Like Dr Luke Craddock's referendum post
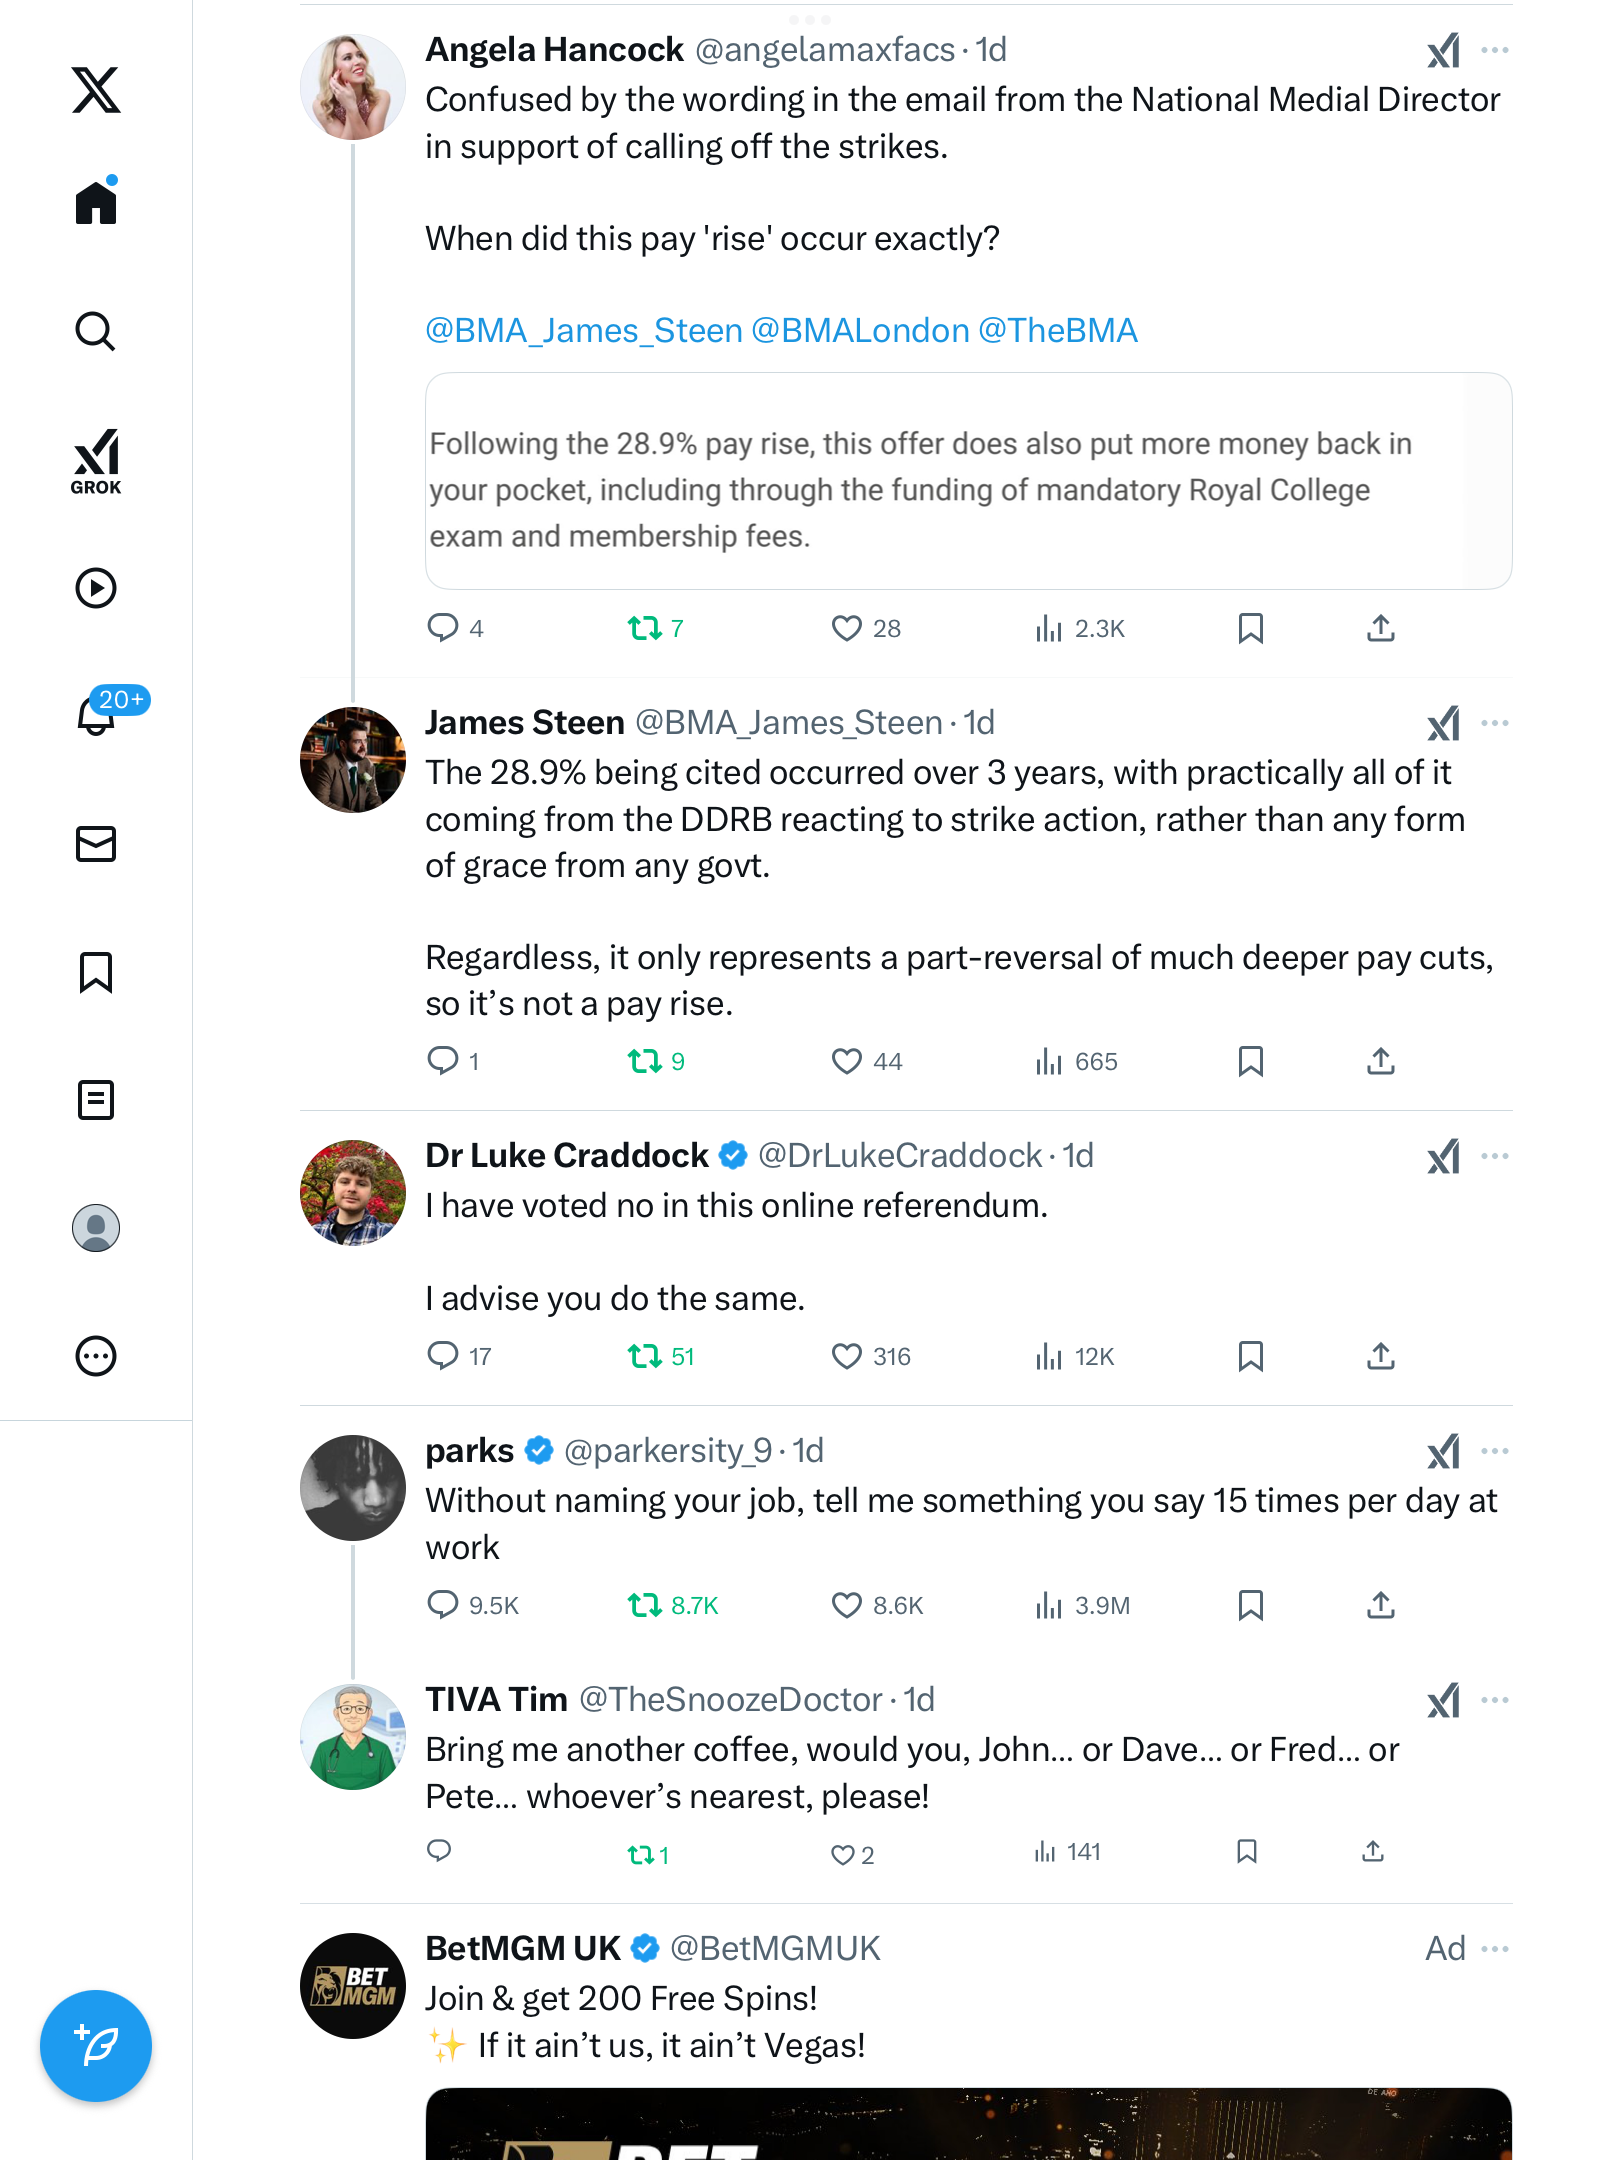This screenshot has width=1620, height=2160. click(847, 1356)
